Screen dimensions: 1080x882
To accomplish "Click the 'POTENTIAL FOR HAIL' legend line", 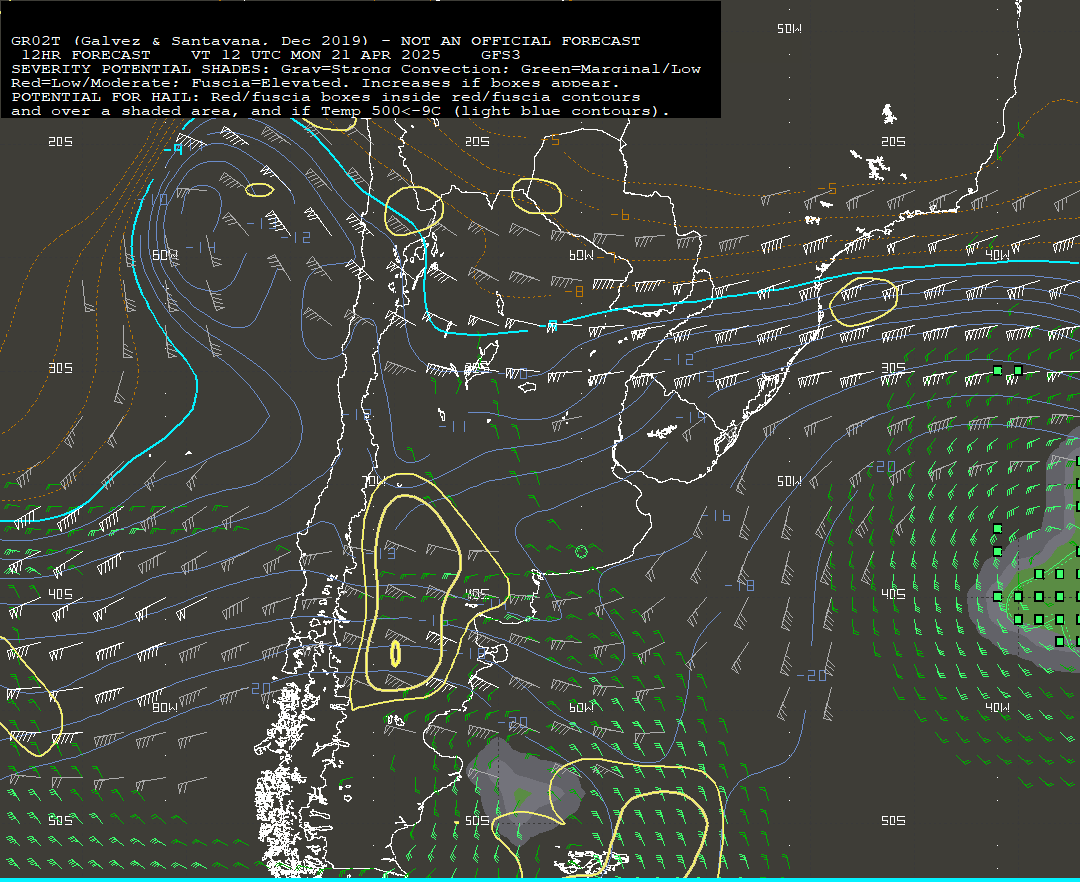I will pos(326,96).
